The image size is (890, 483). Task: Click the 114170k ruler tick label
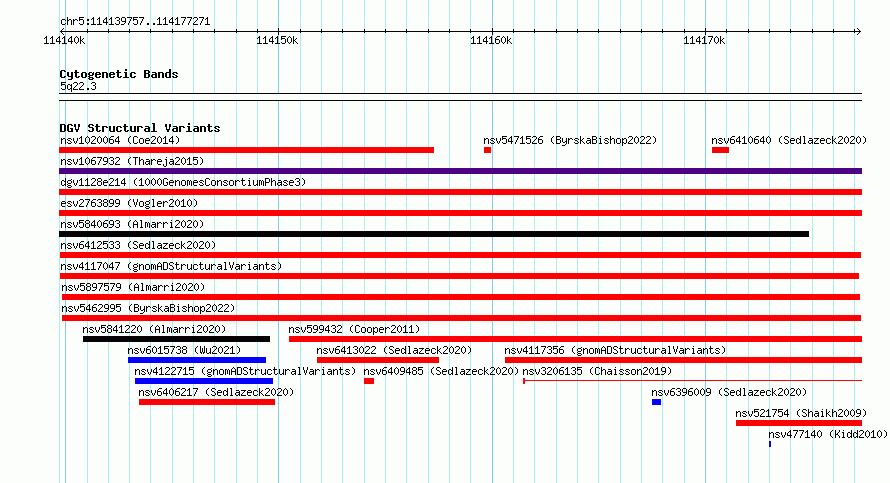(x=704, y=40)
